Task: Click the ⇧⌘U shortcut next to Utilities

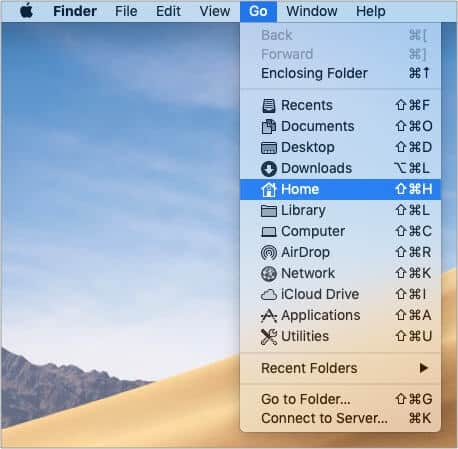Action: pos(414,336)
